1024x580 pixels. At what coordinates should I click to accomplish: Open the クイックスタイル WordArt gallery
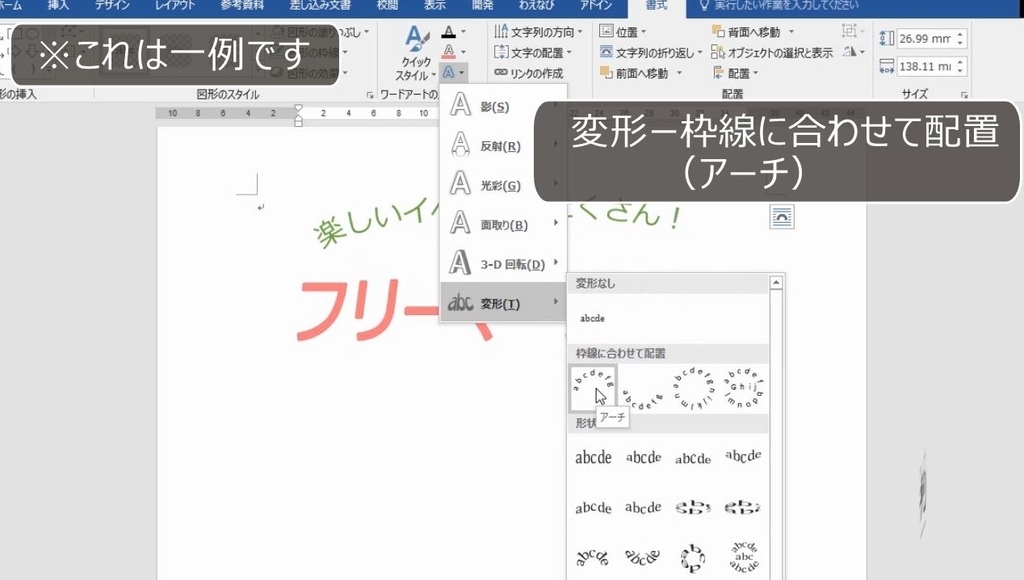coord(416,52)
